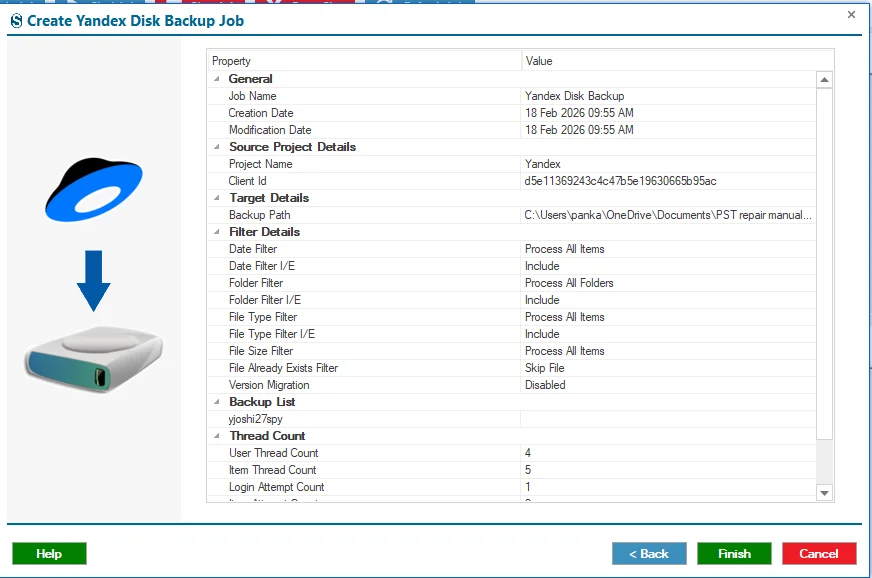872x578 pixels.
Task: Select the Project Name row
Action: [x=512, y=164]
